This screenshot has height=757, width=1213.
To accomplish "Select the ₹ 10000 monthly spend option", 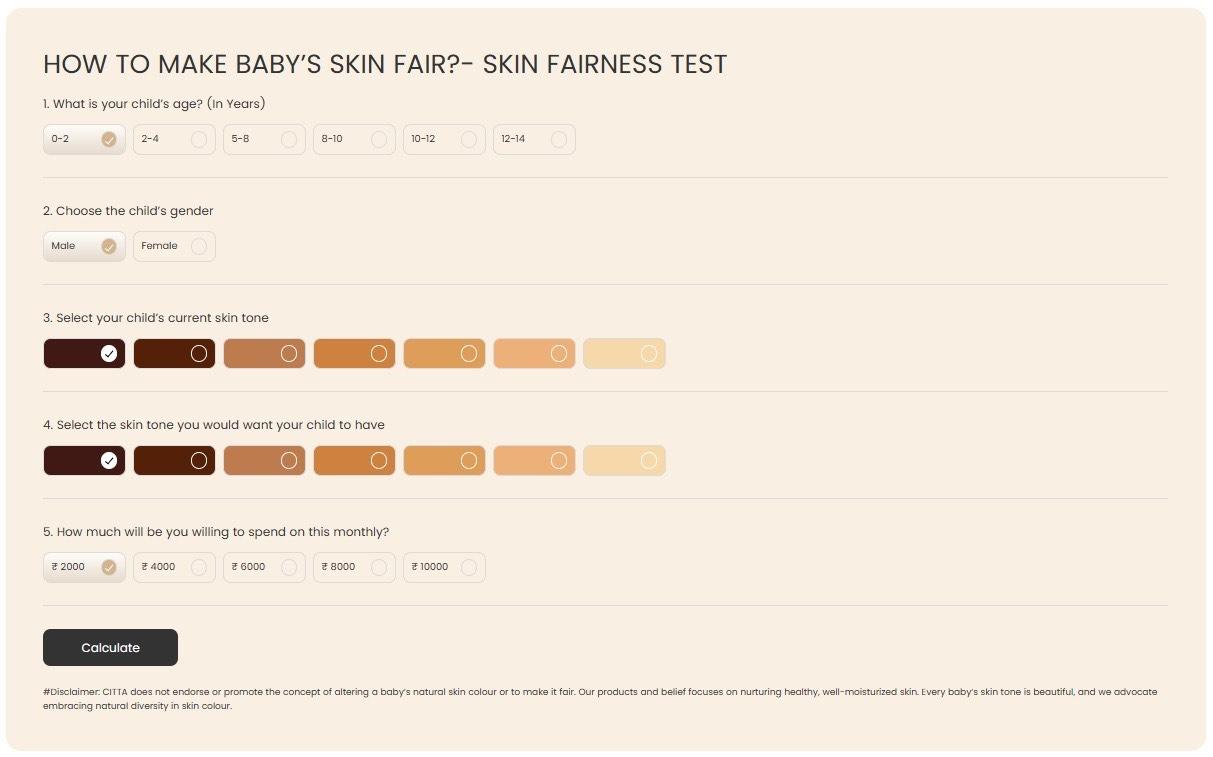I will 444,567.
